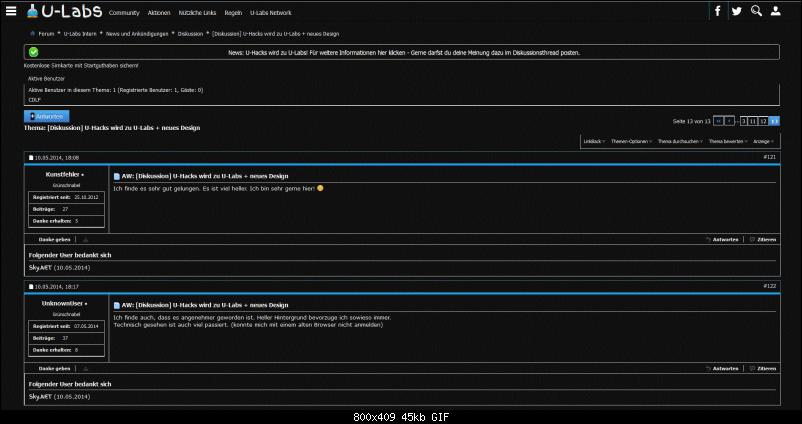Click Danke geben on post #121
This screenshot has width=802, height=424.
point(54,239)
